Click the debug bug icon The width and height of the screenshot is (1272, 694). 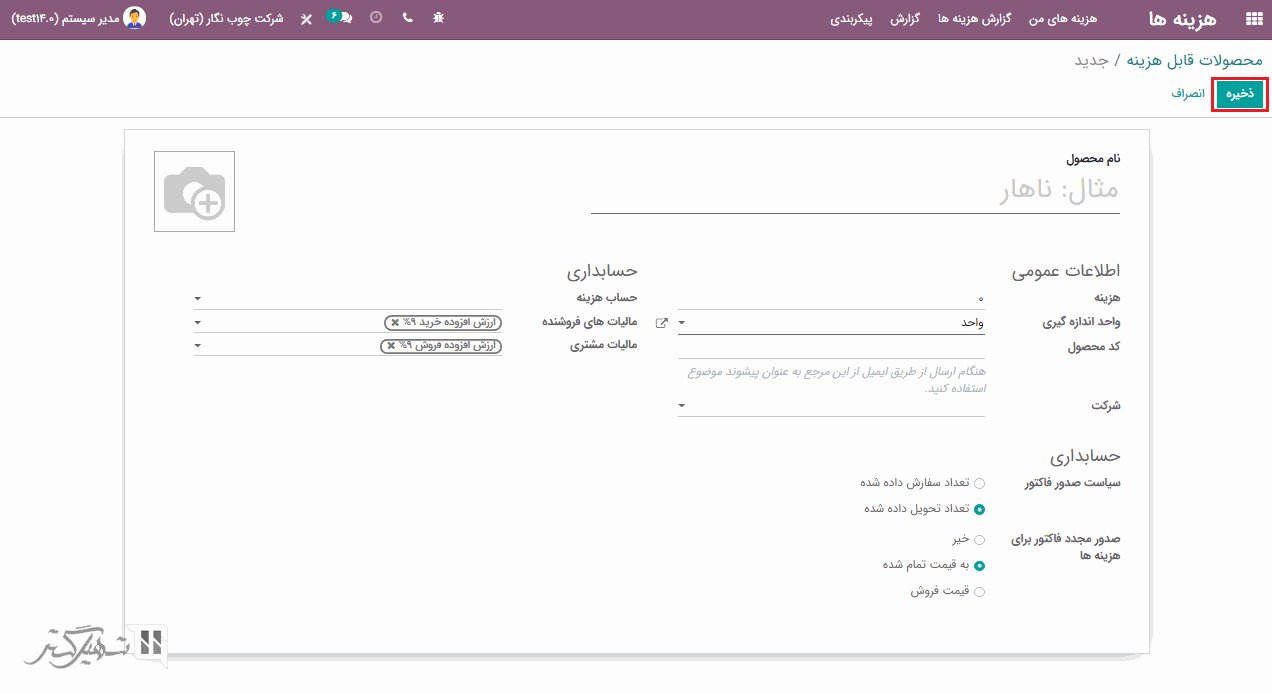coord(438,18)
